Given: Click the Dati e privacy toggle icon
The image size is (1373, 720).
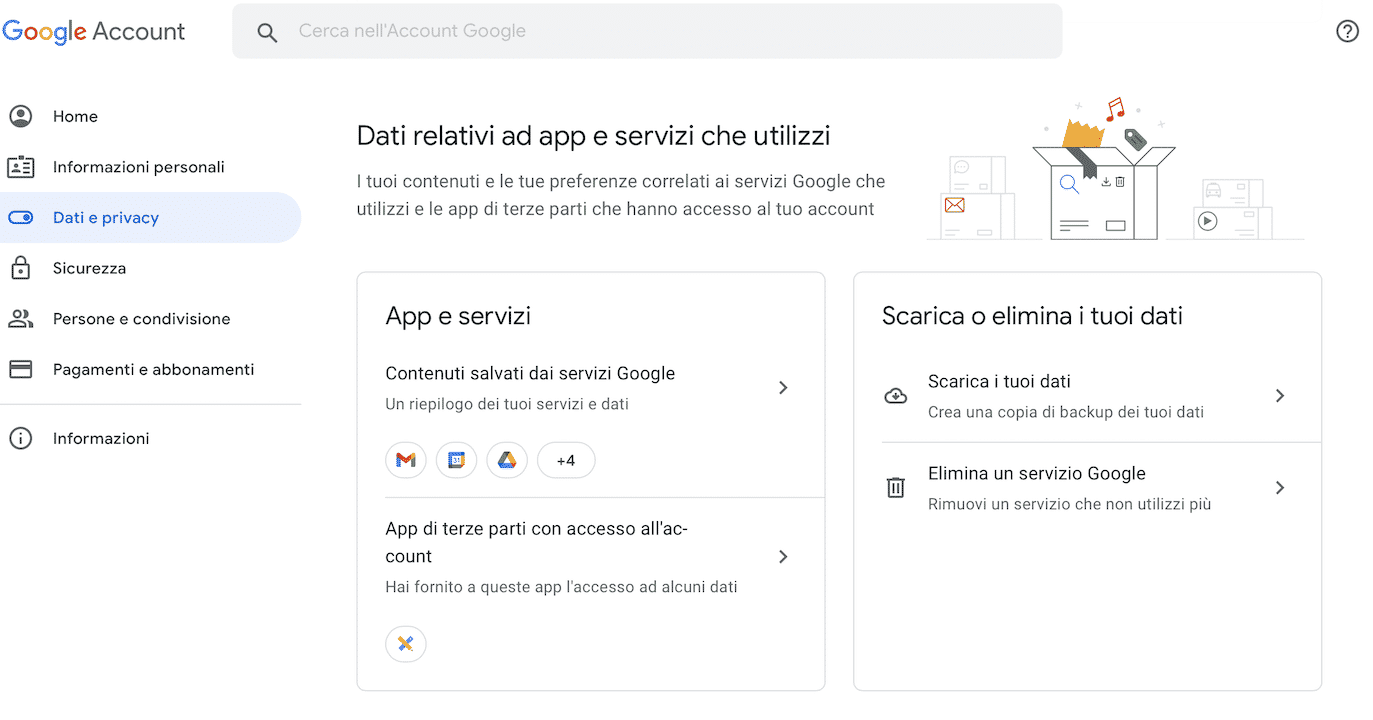Looking at the screenshot, I should (x=21, y=217).
